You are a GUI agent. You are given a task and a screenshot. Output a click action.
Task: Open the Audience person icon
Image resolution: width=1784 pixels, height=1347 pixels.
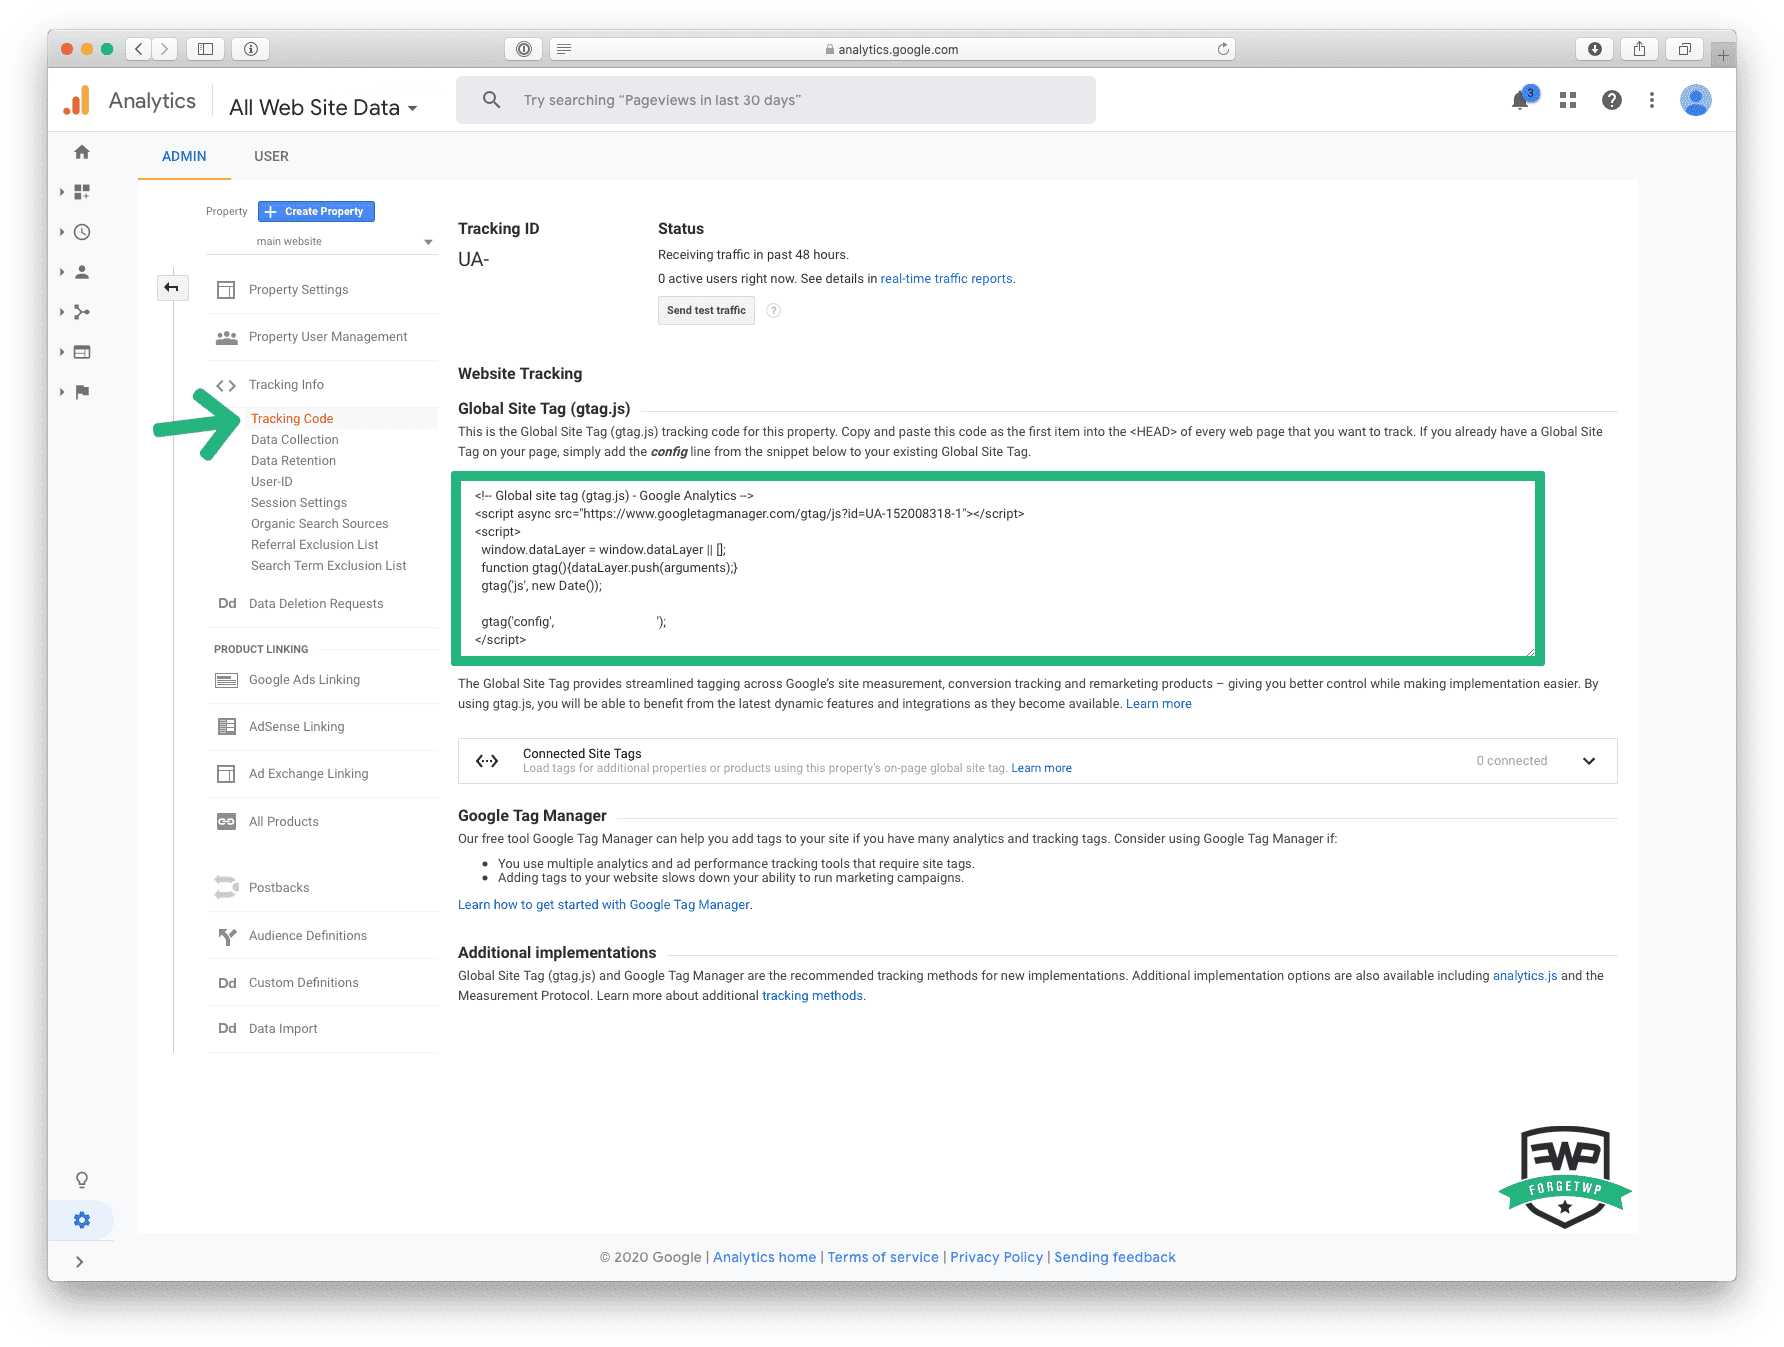tap(82, 272)
